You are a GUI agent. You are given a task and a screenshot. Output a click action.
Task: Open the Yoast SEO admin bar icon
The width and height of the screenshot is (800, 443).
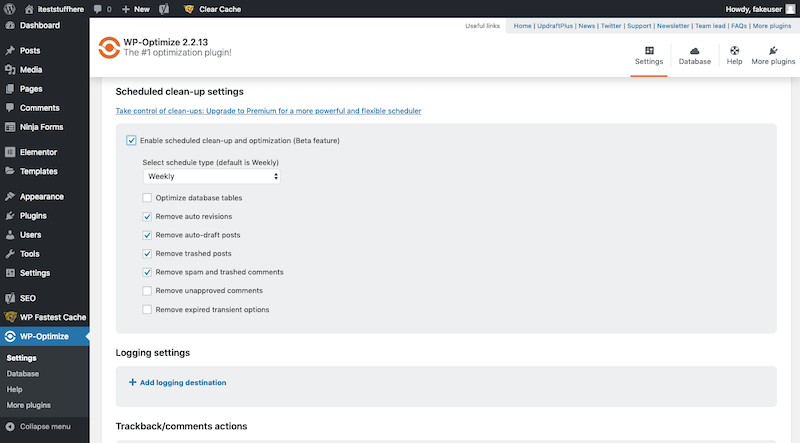pyautogui.click(x=164, y=9)
